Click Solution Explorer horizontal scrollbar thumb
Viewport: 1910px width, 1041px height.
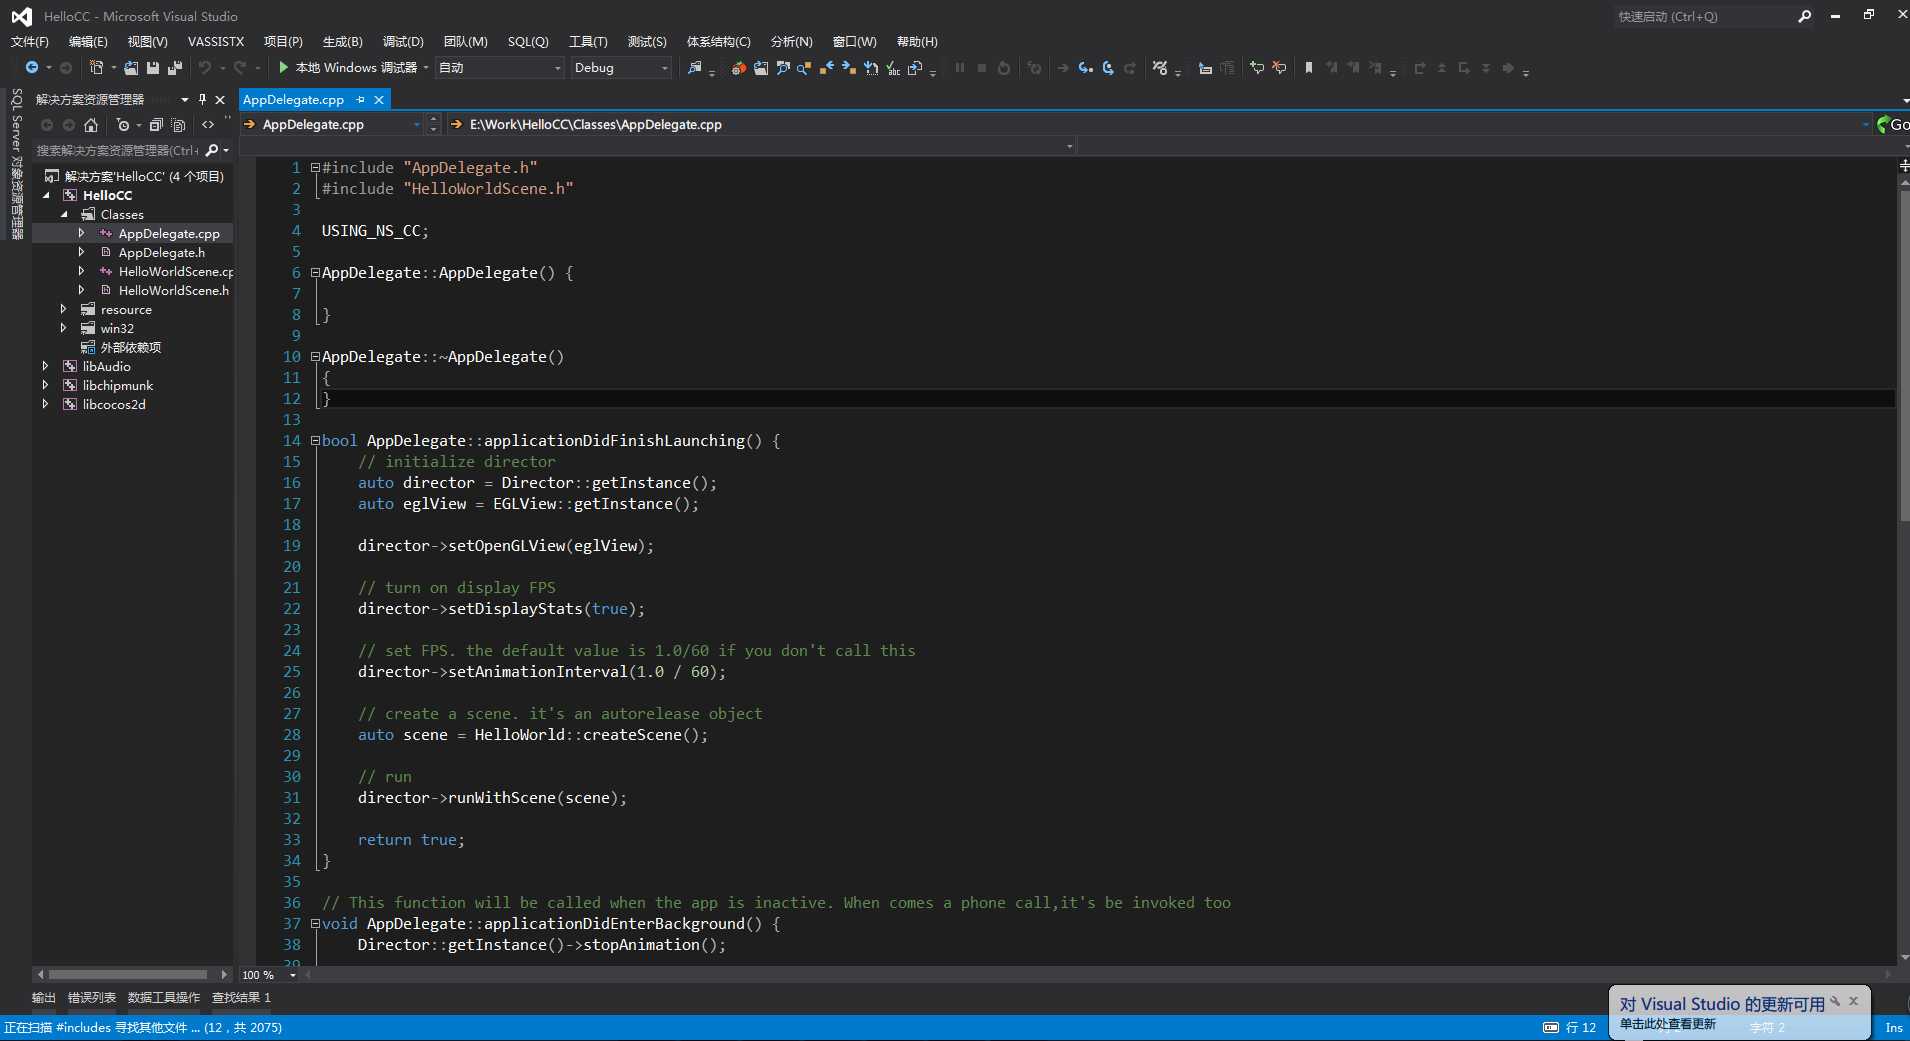click(128, 975)
